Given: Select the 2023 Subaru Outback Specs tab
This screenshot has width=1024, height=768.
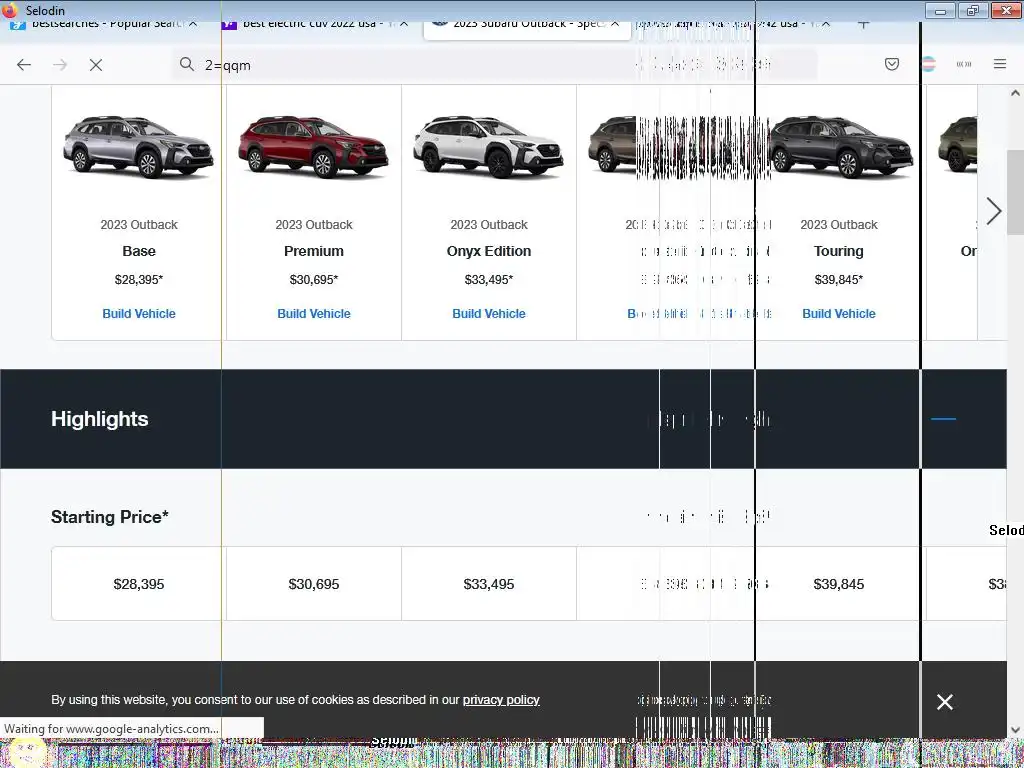Looking at the screenshot, I should pyautogui.click(x=528, y=26).
